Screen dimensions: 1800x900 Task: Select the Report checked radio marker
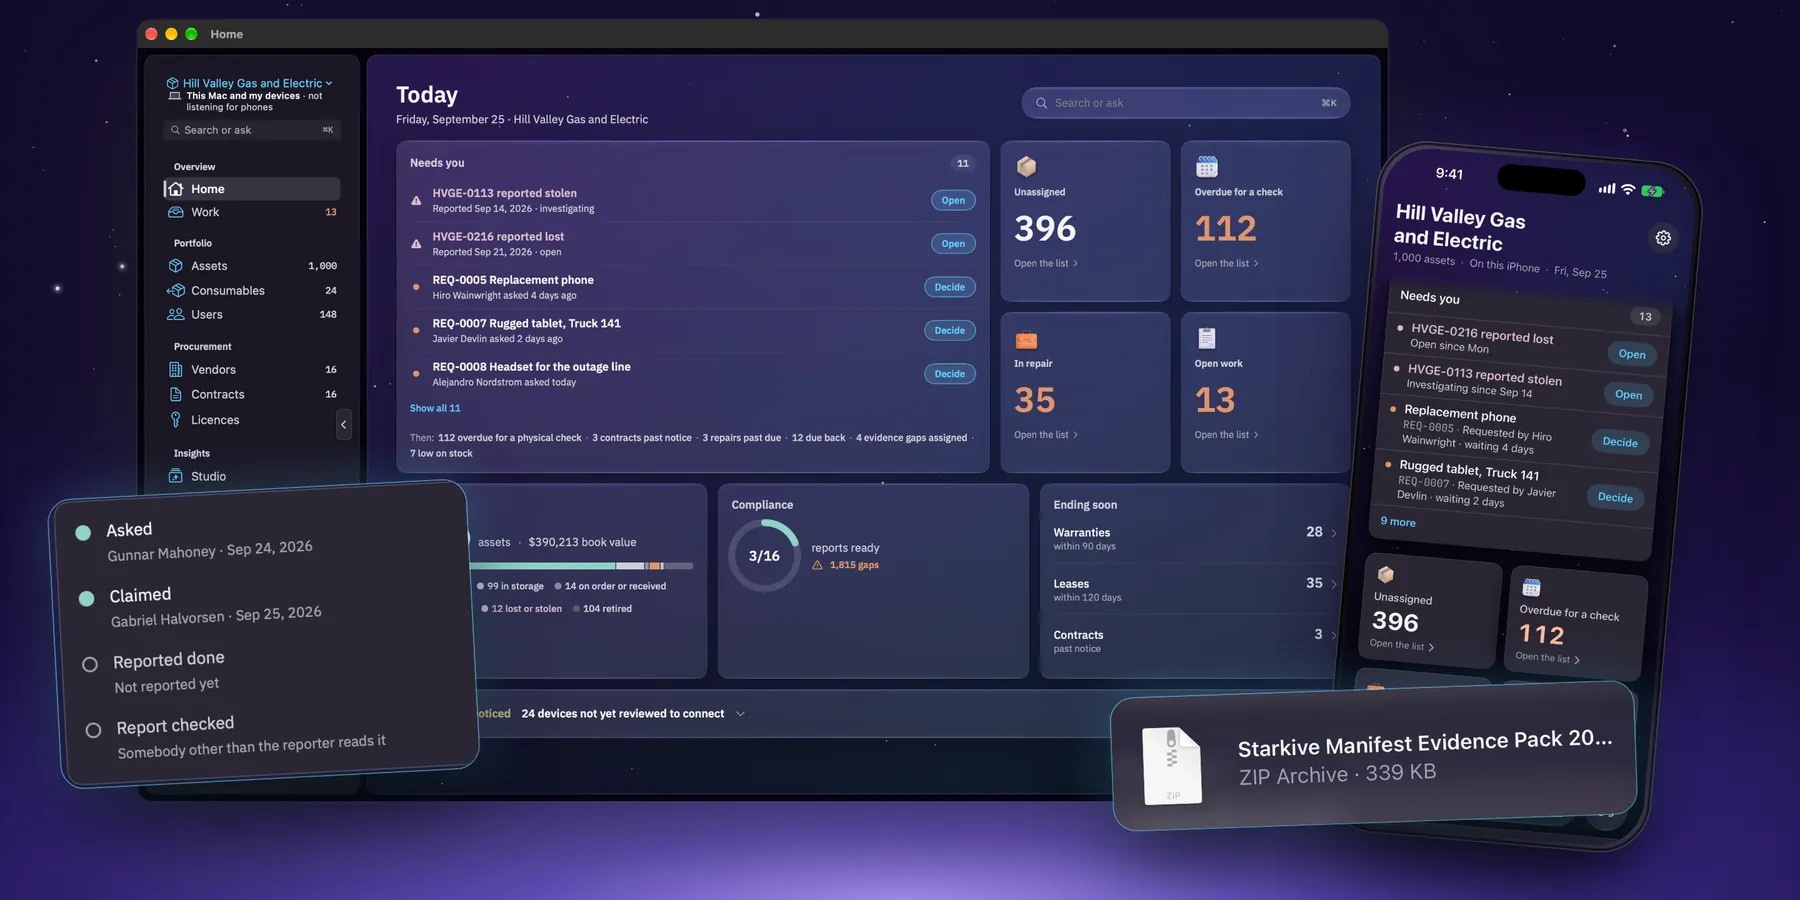point(93,730)
